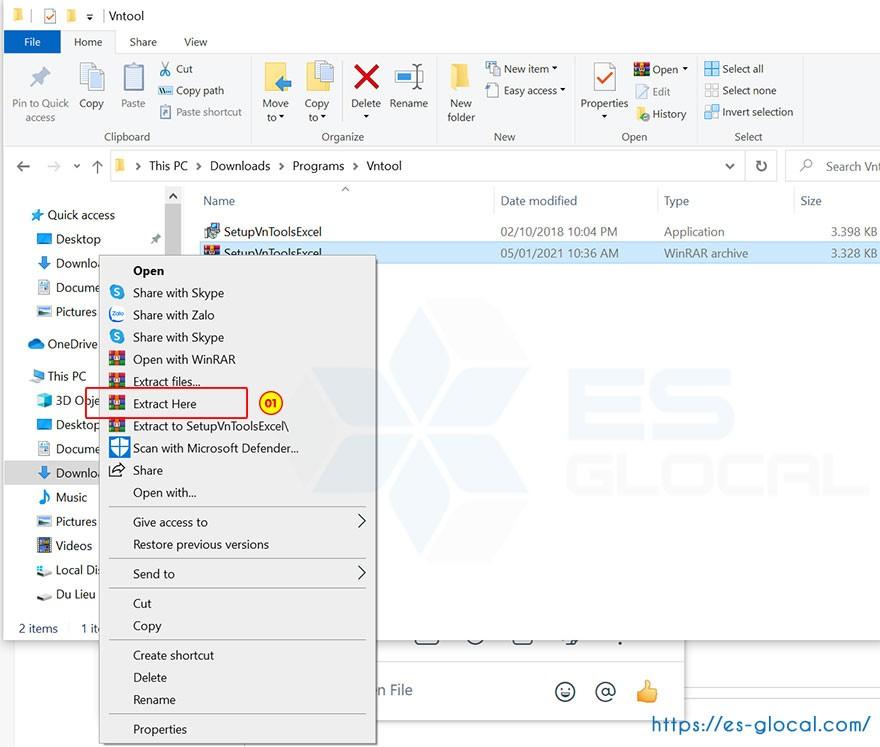Switch to the Share ribbon tab
Screen dimensions: 880x747
pos(143,42)
